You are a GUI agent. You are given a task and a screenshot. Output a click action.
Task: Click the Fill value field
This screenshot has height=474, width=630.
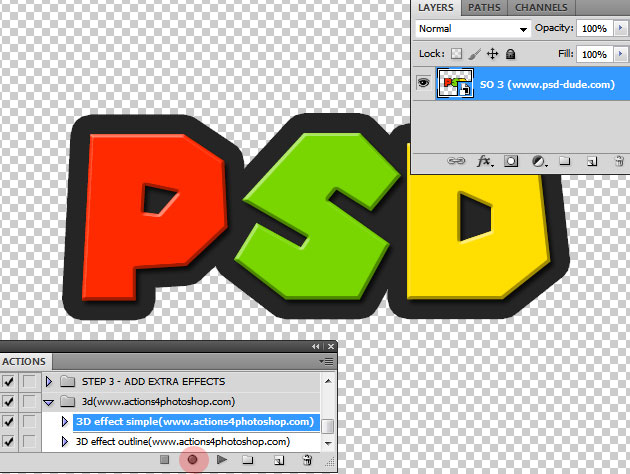[x=594, y=54]
